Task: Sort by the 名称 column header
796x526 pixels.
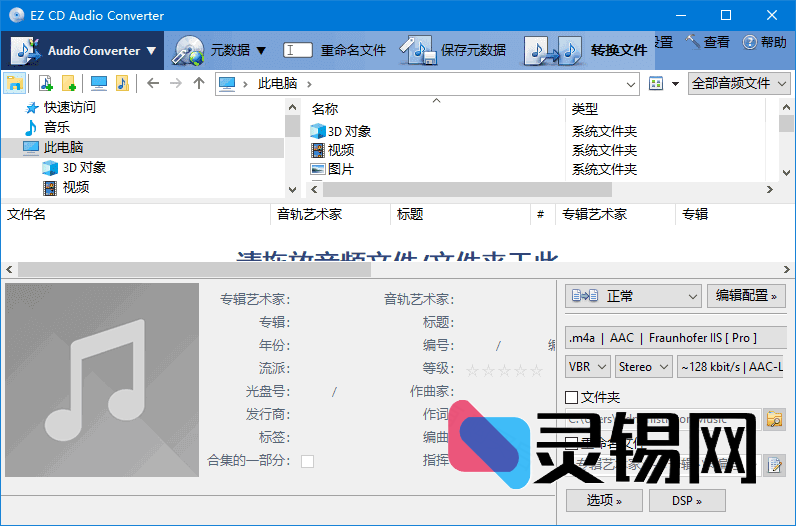Action: coord(325,109)
